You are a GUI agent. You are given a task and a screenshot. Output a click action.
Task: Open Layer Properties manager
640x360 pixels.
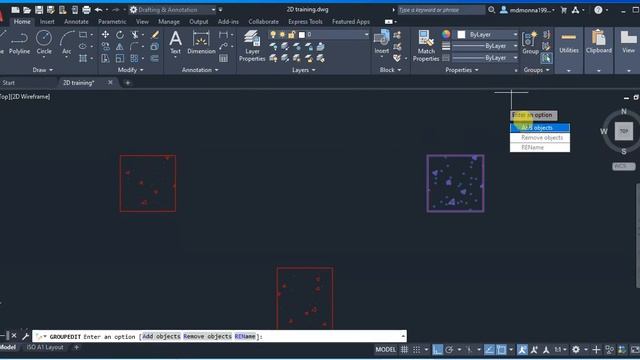[x=252, y=46]
